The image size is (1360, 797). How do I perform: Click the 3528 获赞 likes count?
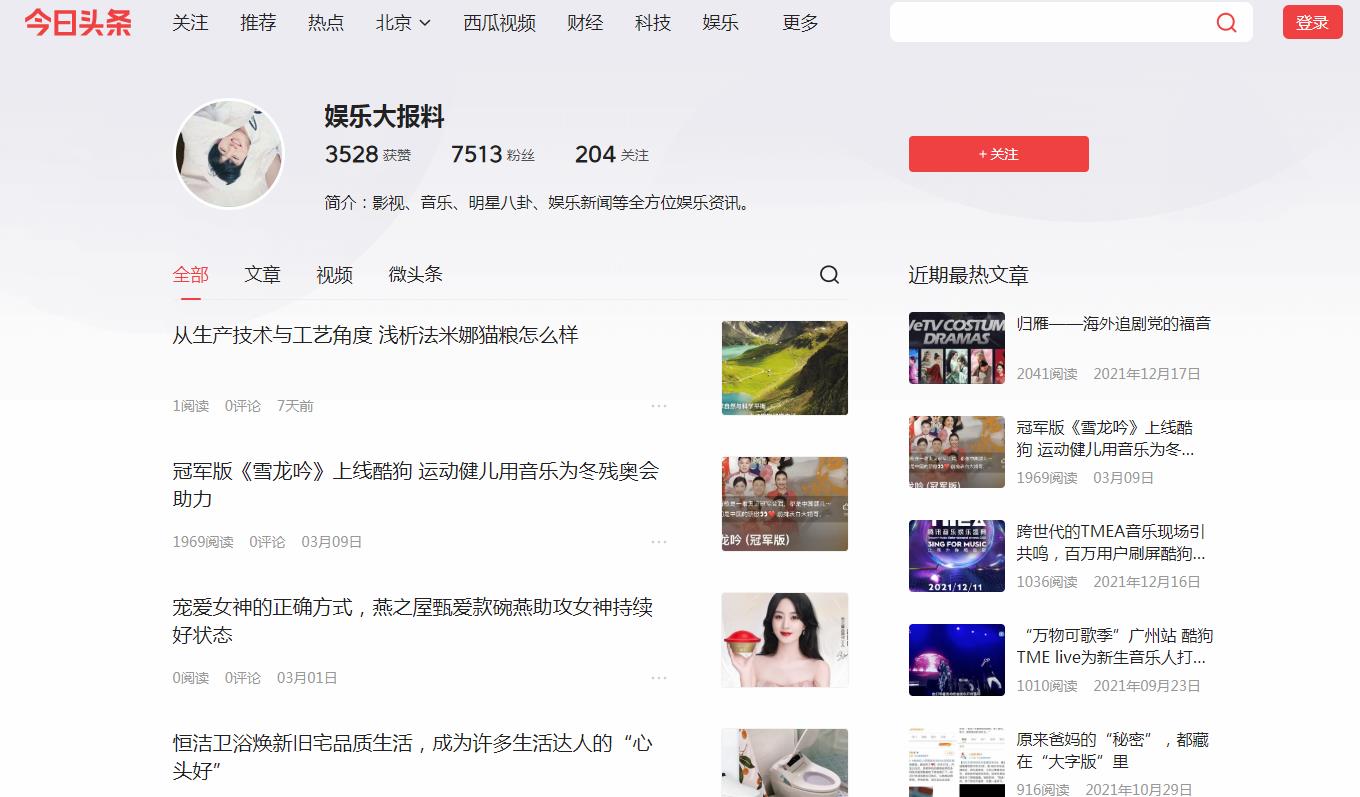pyautogui.click(x=367, y=155)
